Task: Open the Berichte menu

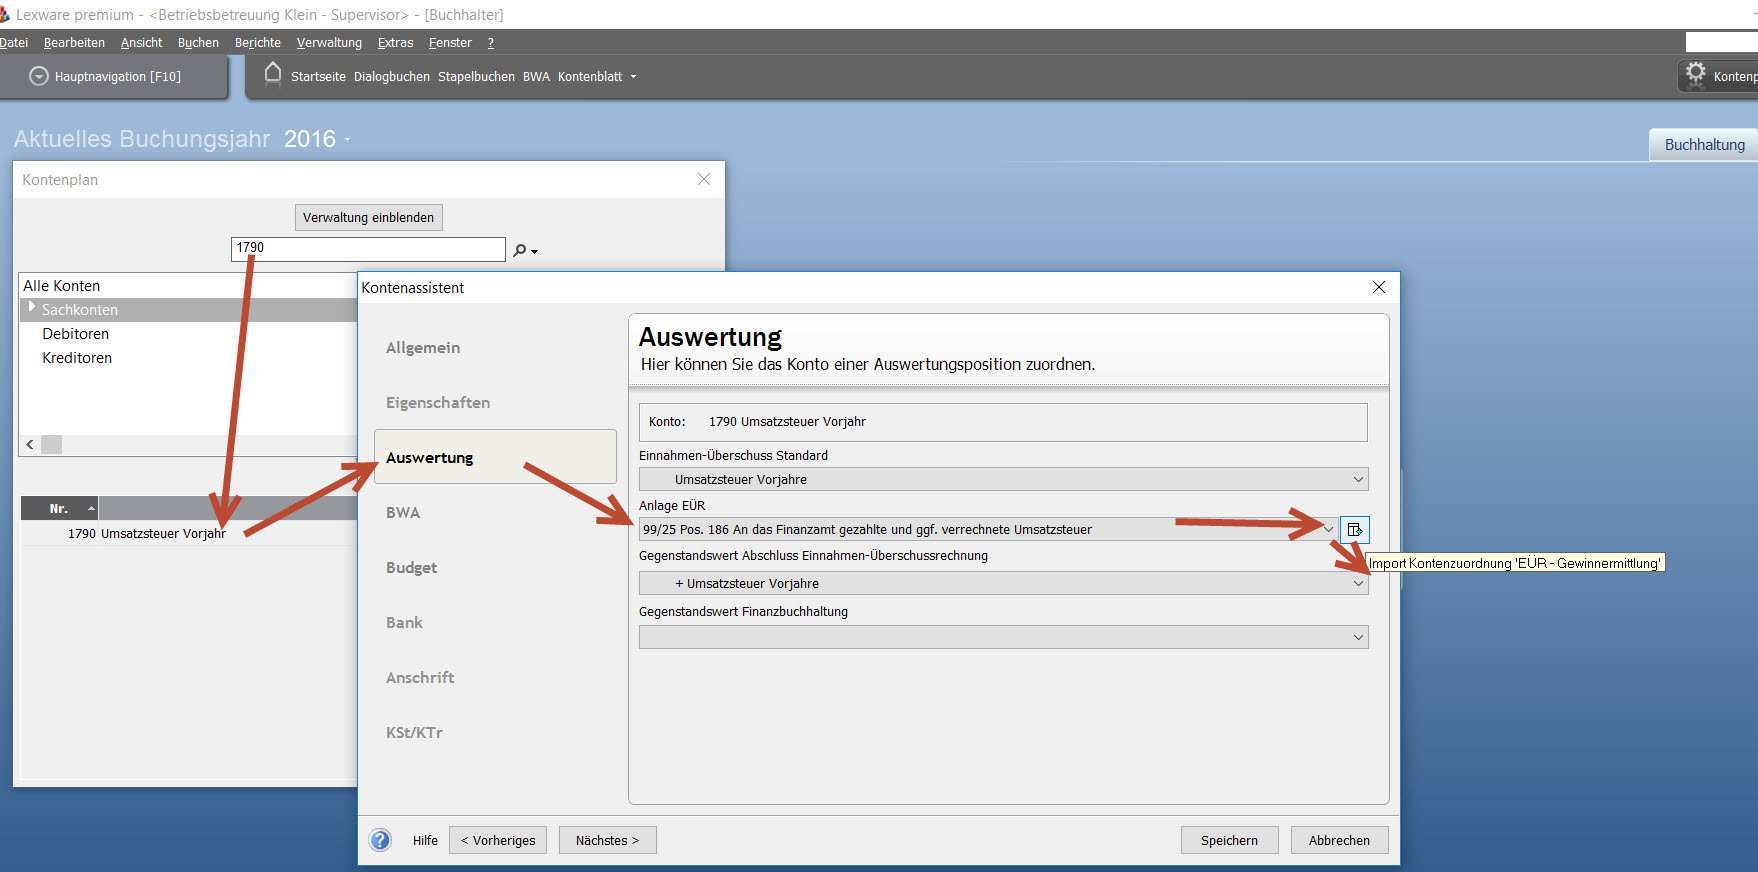Action: [257, 43]
